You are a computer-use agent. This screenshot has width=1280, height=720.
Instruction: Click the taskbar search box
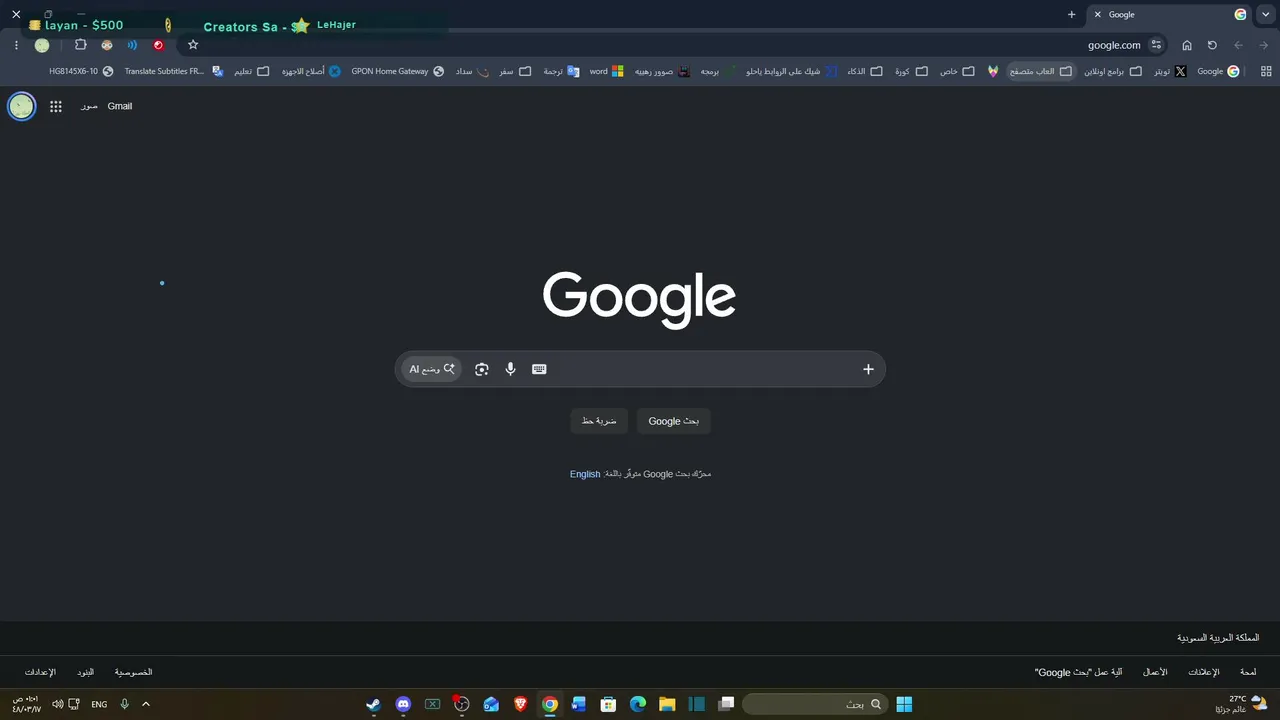coord(815,704)
